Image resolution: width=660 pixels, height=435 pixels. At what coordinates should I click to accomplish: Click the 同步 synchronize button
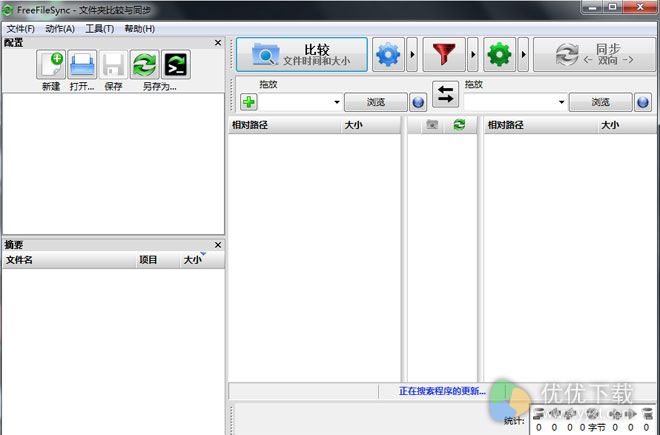594,54
